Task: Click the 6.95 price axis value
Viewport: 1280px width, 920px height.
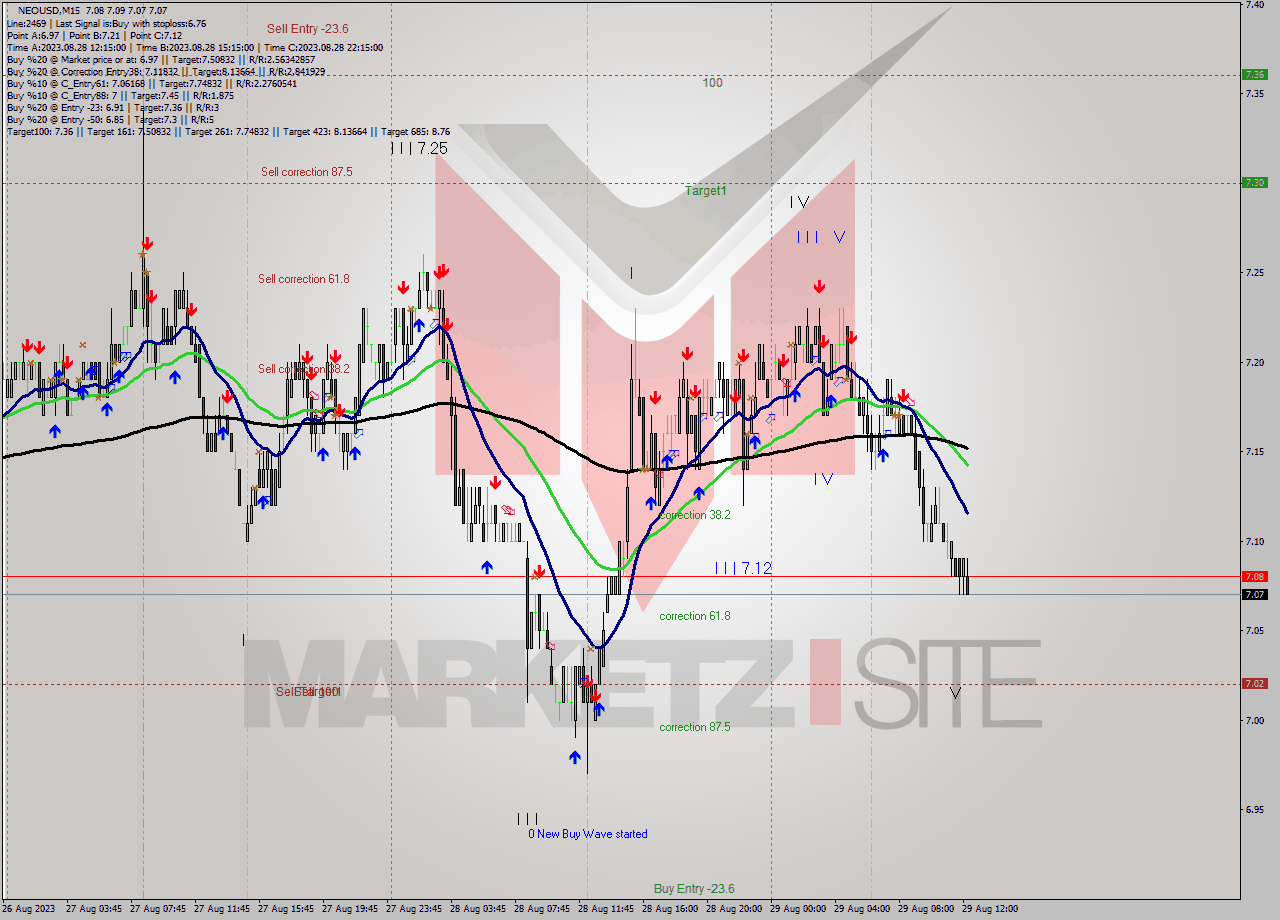Action: click(1254, 809)
